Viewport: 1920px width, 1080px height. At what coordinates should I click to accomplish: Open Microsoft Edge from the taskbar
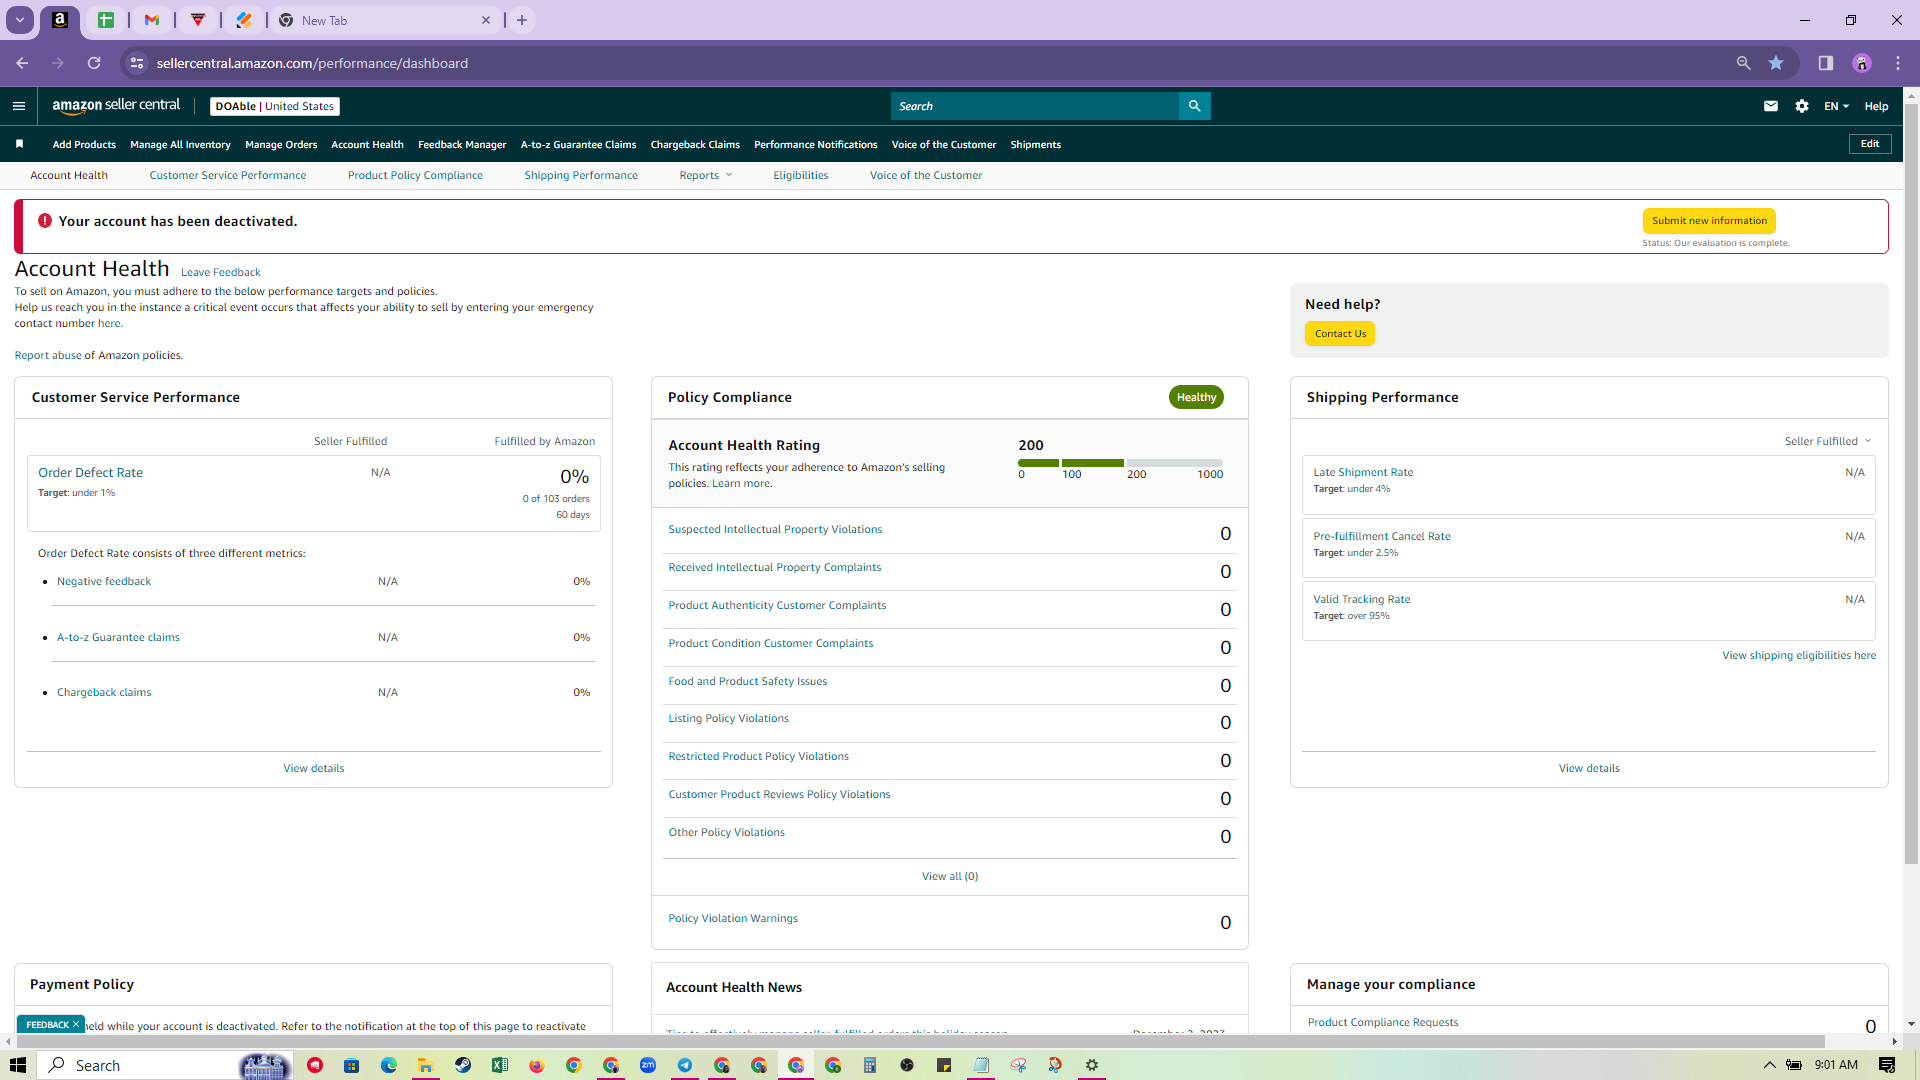pyautogui.click(x=388, y=1065)
